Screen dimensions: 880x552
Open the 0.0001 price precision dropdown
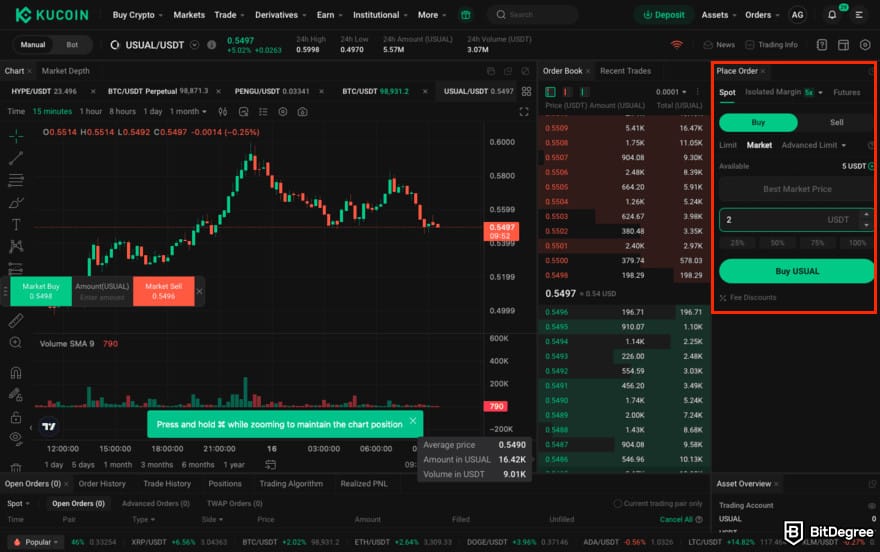[x=670, y=92]
